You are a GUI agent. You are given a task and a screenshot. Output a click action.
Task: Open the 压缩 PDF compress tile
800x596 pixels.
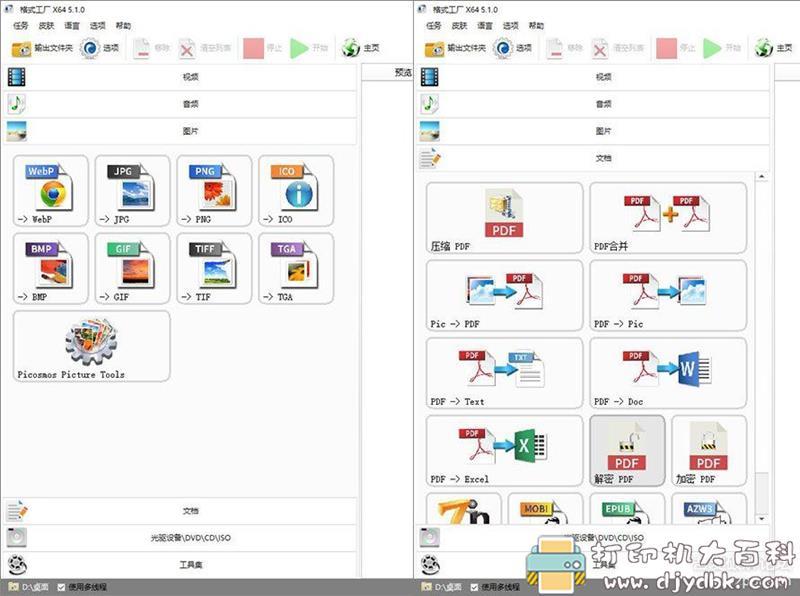[504, 218]
